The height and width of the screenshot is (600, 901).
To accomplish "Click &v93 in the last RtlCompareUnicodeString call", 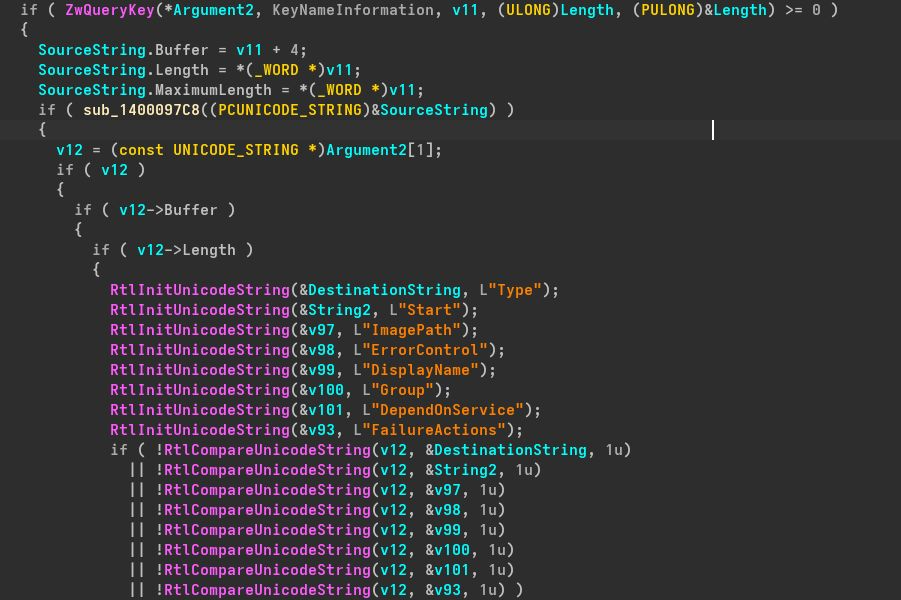I will (442, 590).
